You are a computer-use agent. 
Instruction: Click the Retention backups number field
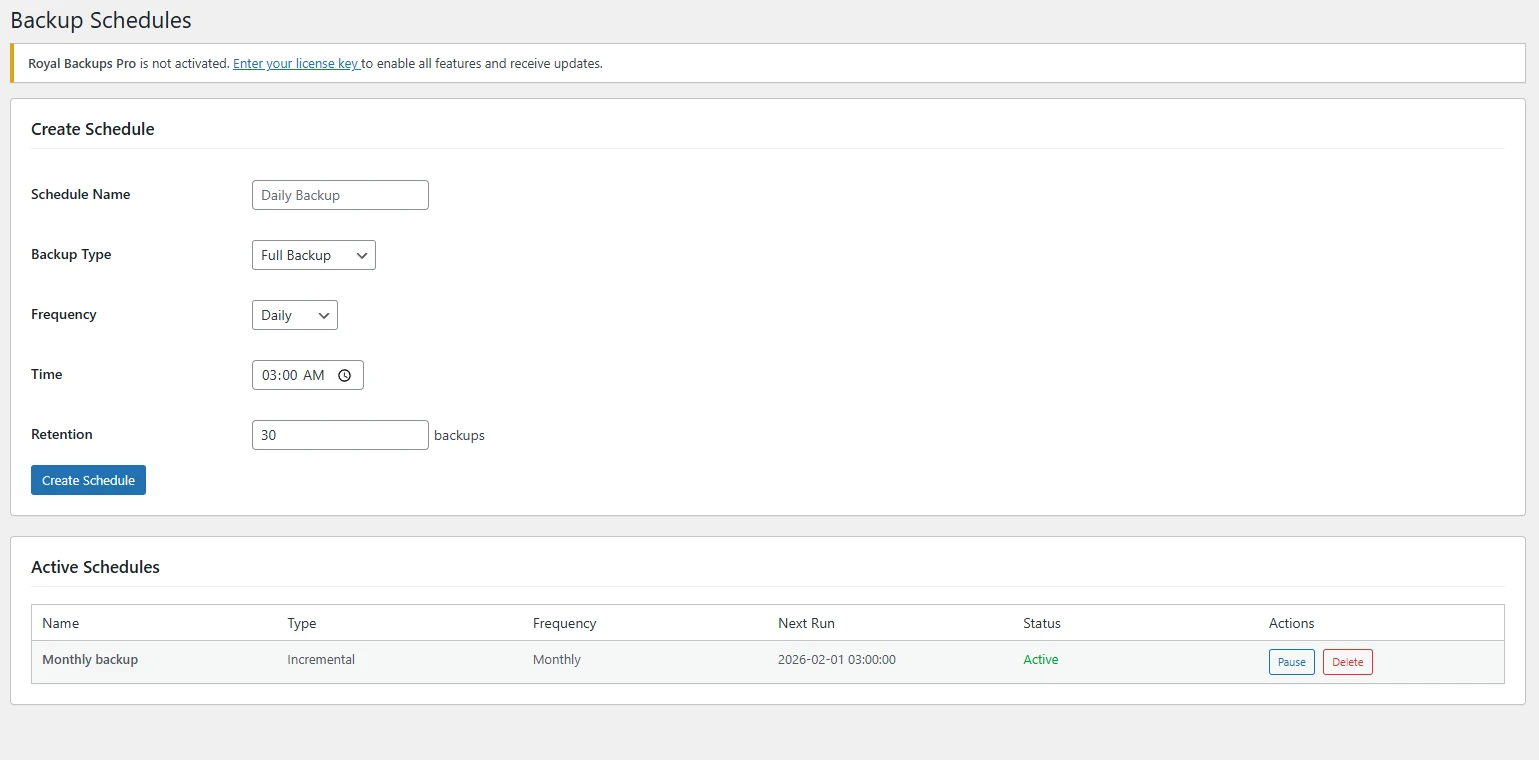(x=340, y=434)
